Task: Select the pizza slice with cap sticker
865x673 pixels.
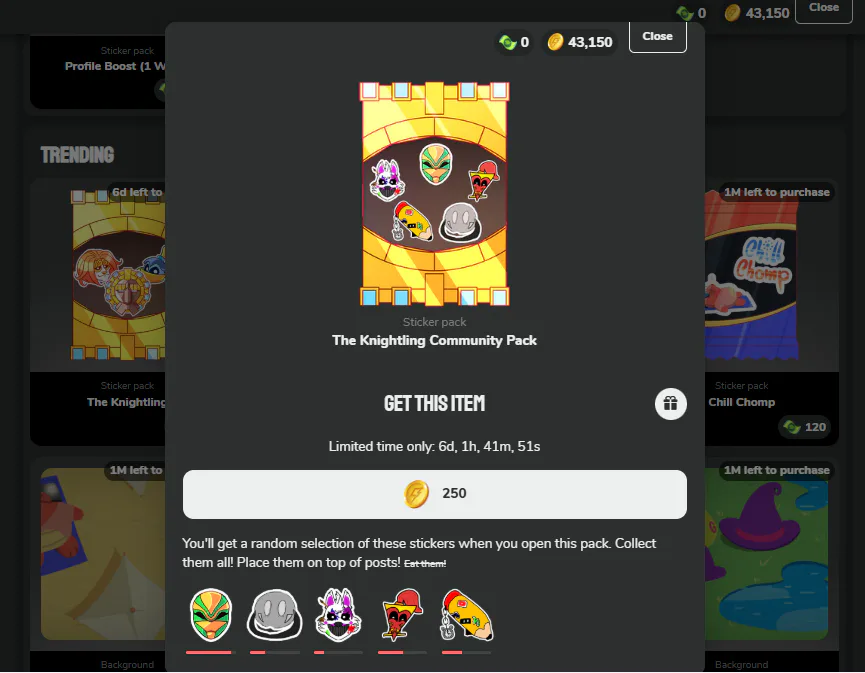Action: click(402, 615)
